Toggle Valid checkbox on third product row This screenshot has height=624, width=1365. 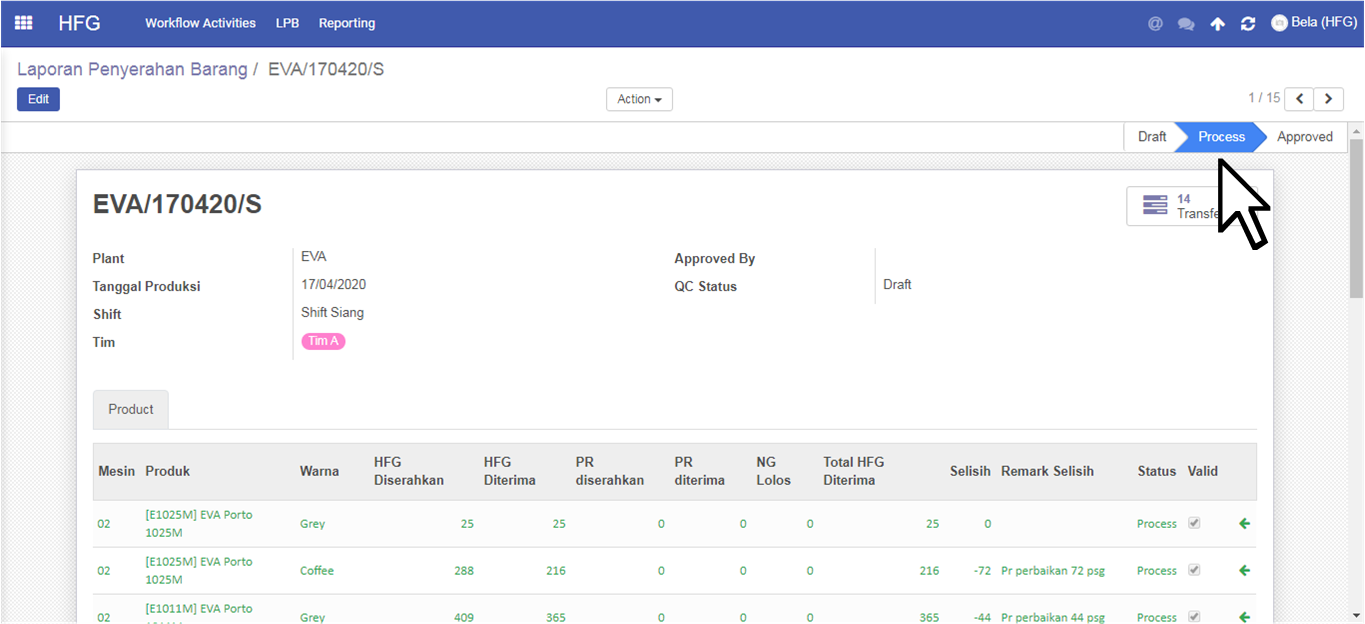pyautogui.click(x=1193, y=616)
